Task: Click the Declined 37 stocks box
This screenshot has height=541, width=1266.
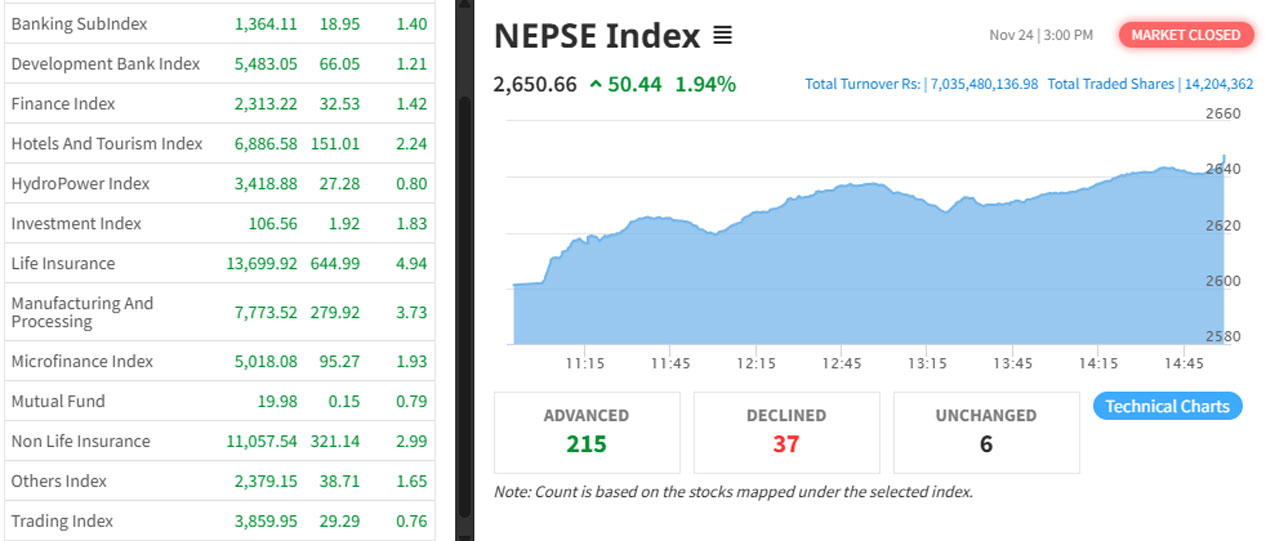Action: [786, 432]
